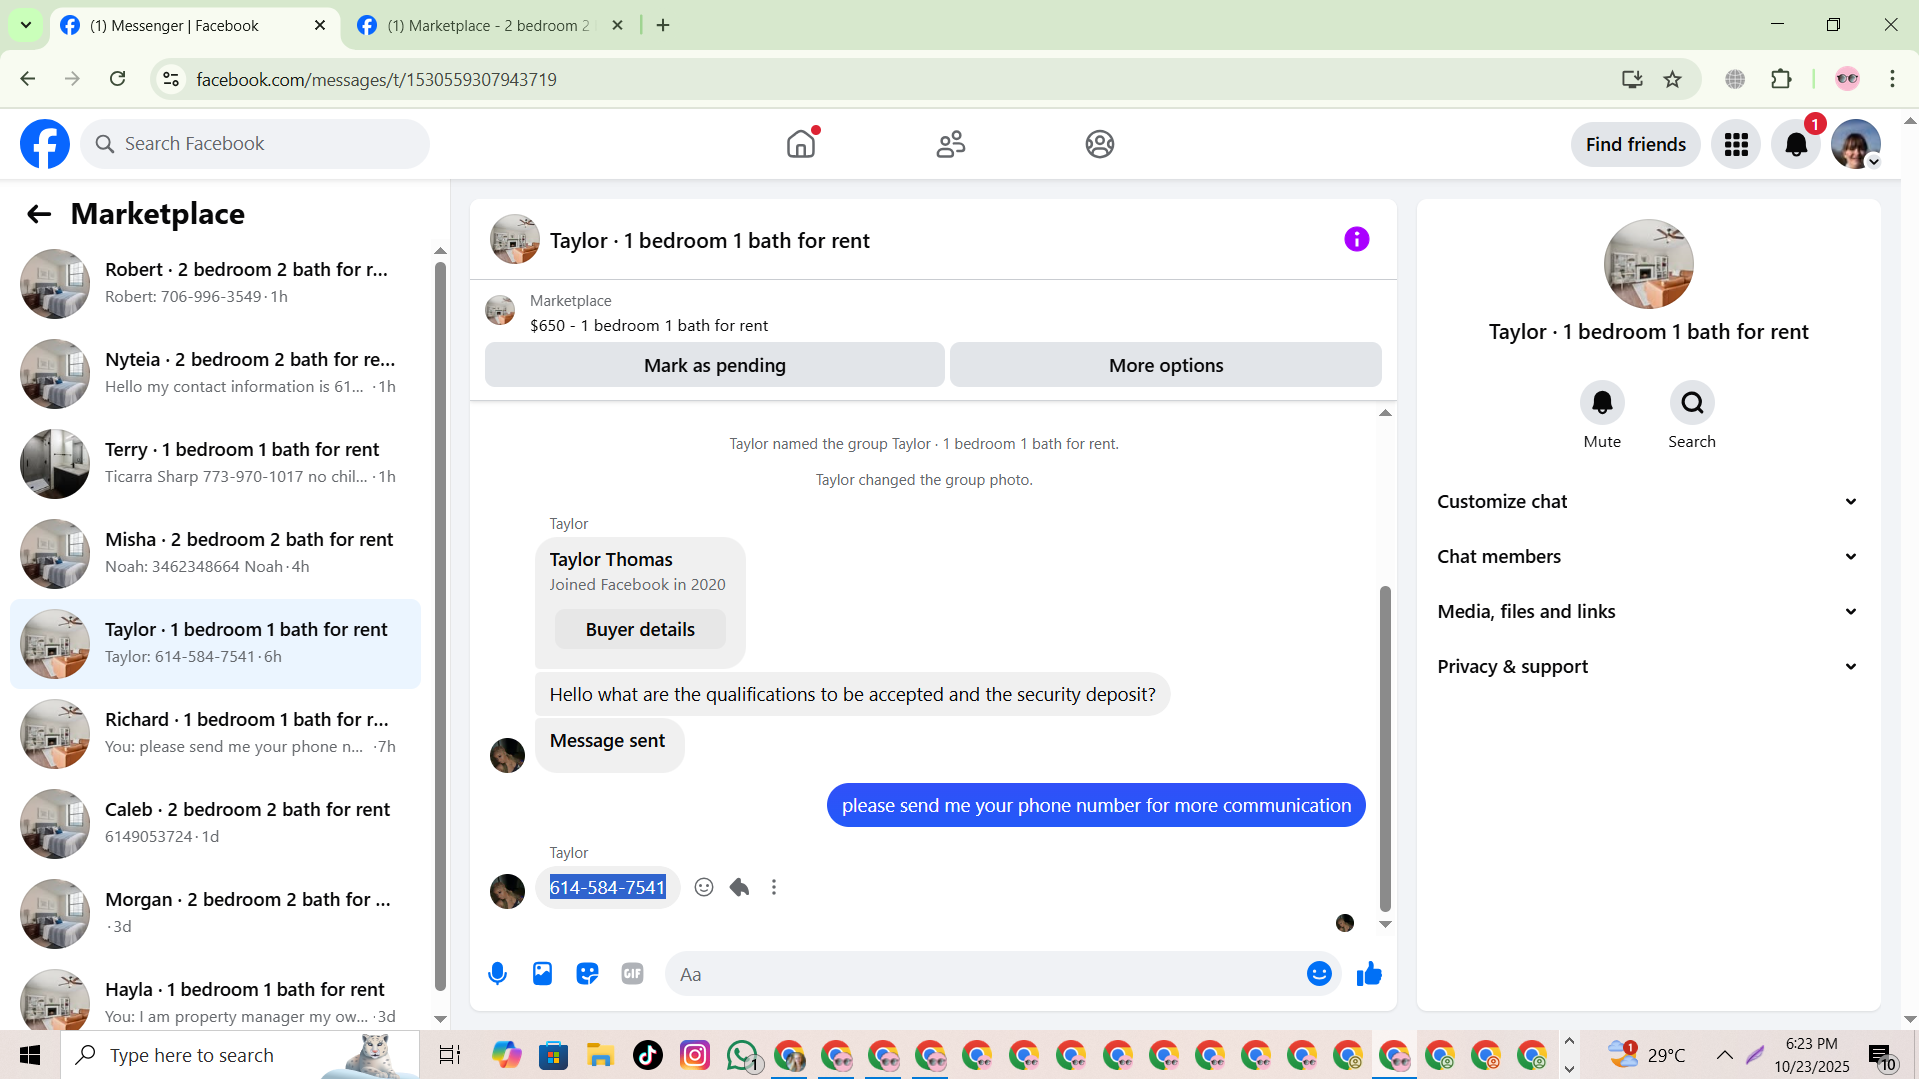Switch to the Marketplace - 2 bedroom tab
This screenshot has height=1079, width=1919.
point(488,26)
